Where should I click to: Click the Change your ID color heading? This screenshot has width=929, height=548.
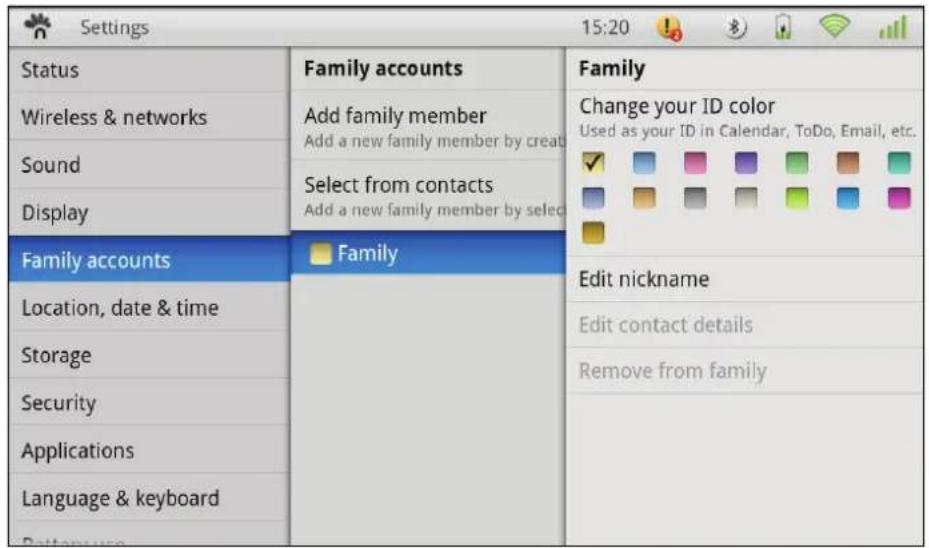[x=677, y=106]
